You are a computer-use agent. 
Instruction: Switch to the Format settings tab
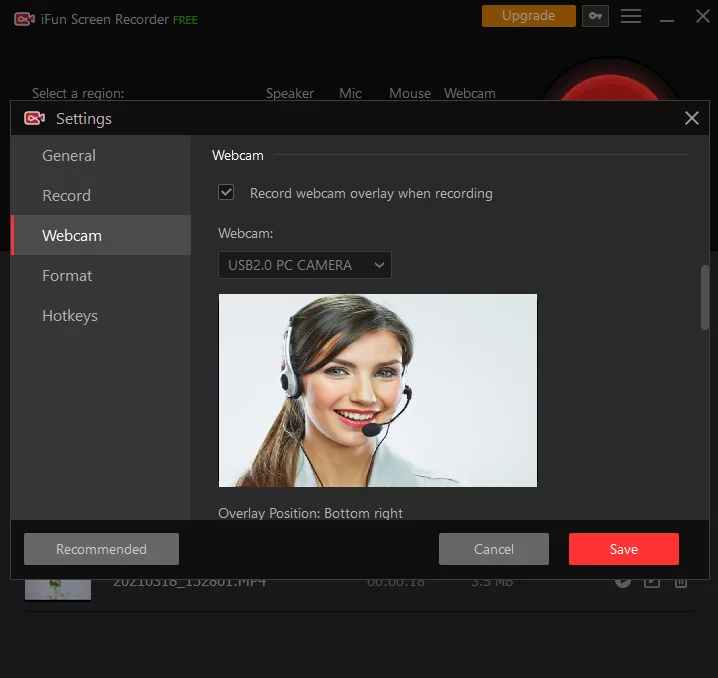[x=101, y=276]
